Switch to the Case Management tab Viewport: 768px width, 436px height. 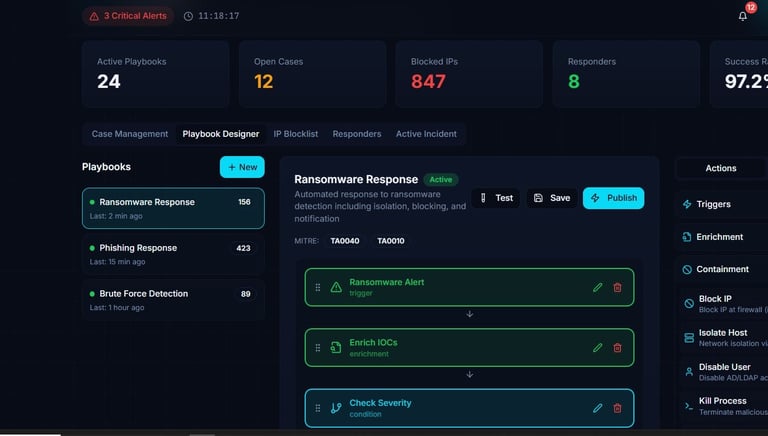coord(130,134)
